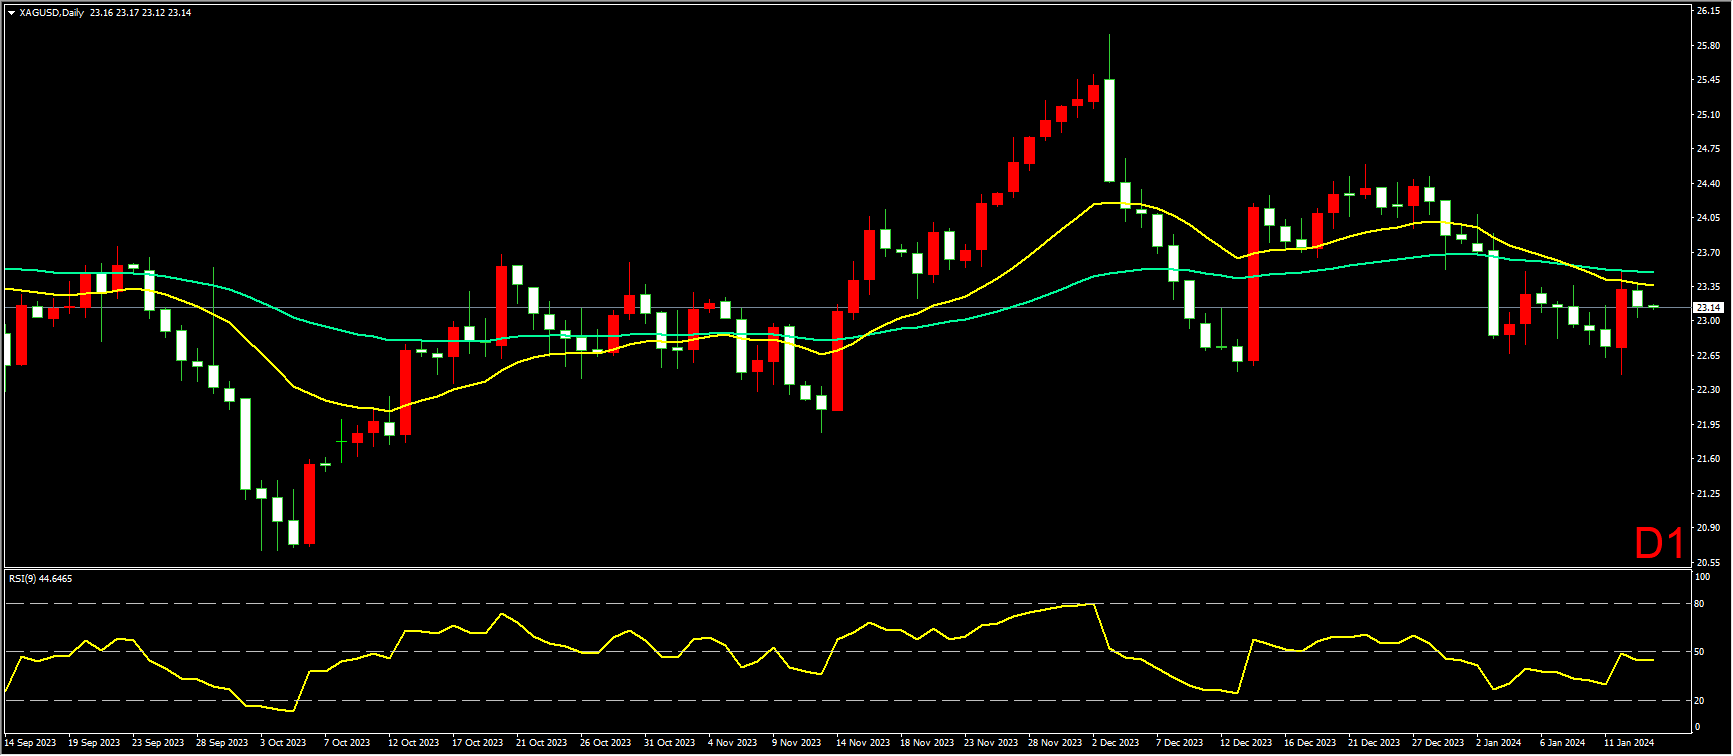Click the 2 Dec 2023 date label
The width and height of the screenshot is (1733, 756).
1116,743
